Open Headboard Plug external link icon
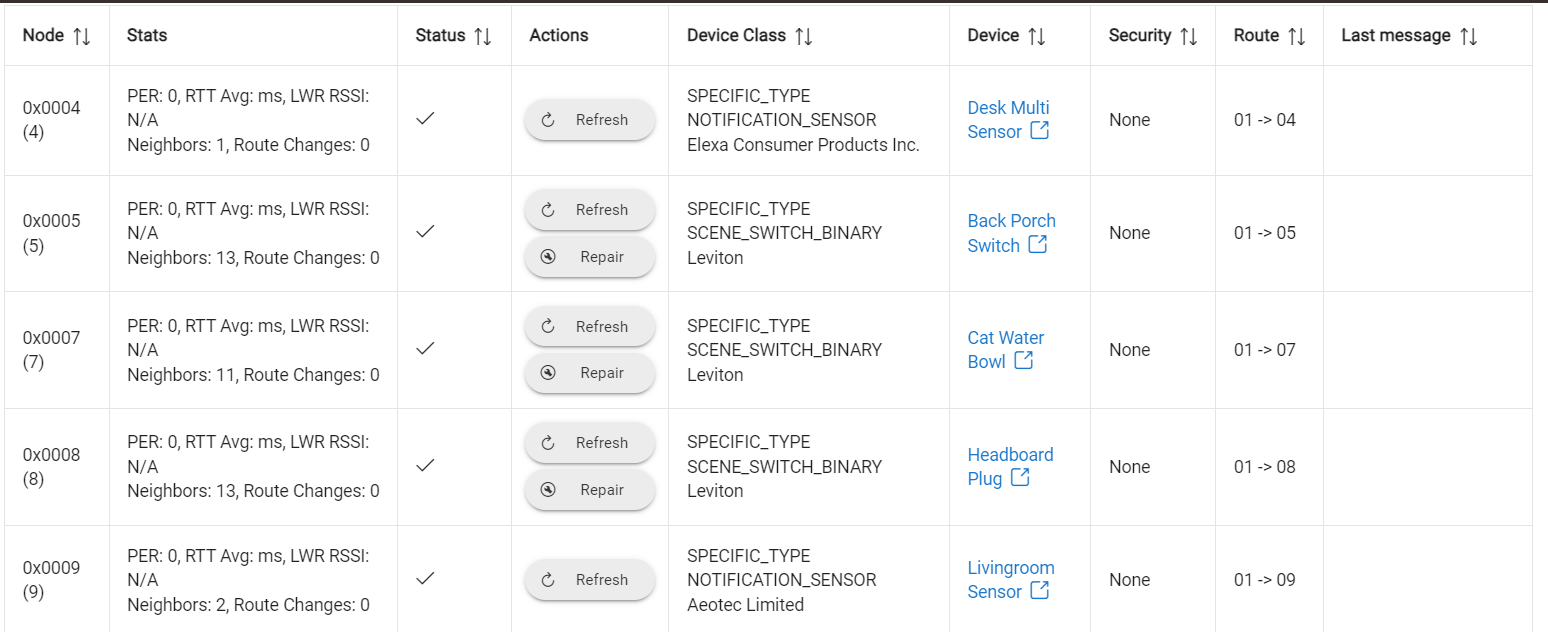Viewport: 1548px width, 632px height. (1020, 478)
